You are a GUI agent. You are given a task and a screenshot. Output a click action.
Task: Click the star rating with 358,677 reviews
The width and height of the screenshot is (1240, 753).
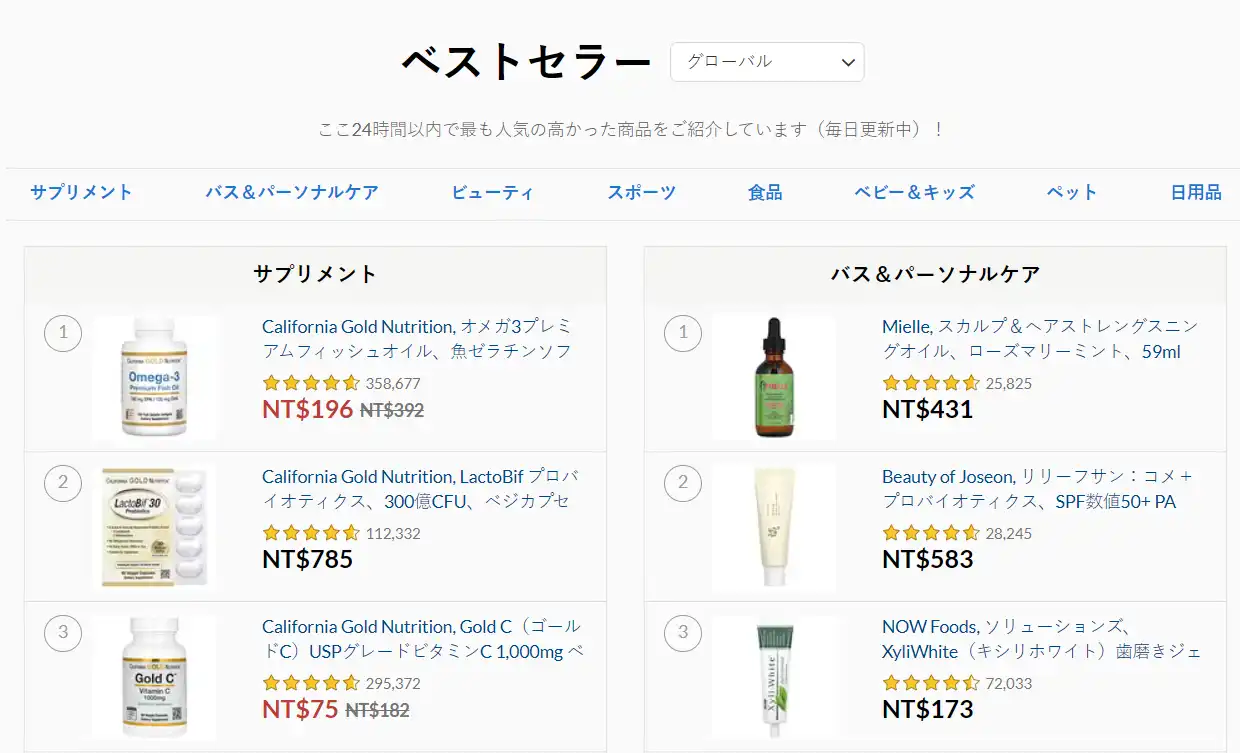click(x=311, y=383)
